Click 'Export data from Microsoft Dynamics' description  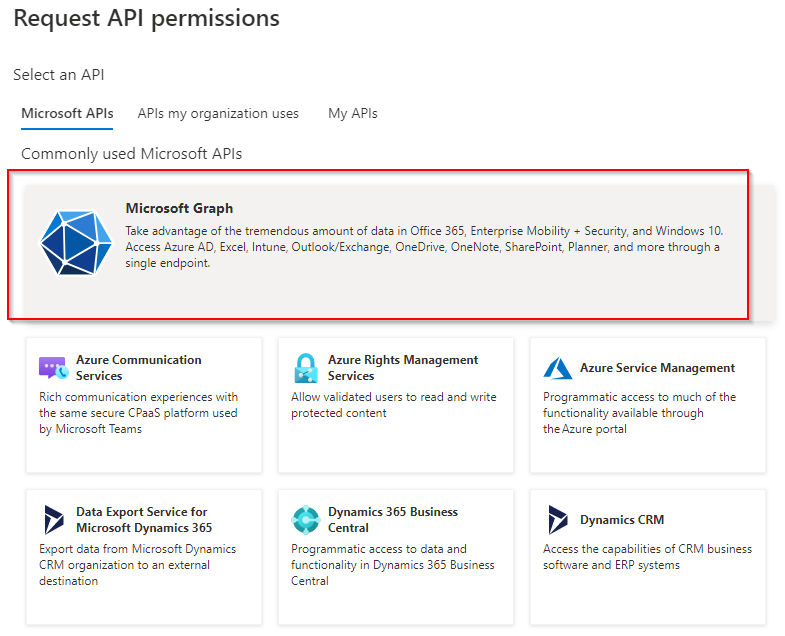tap(138, 565)
